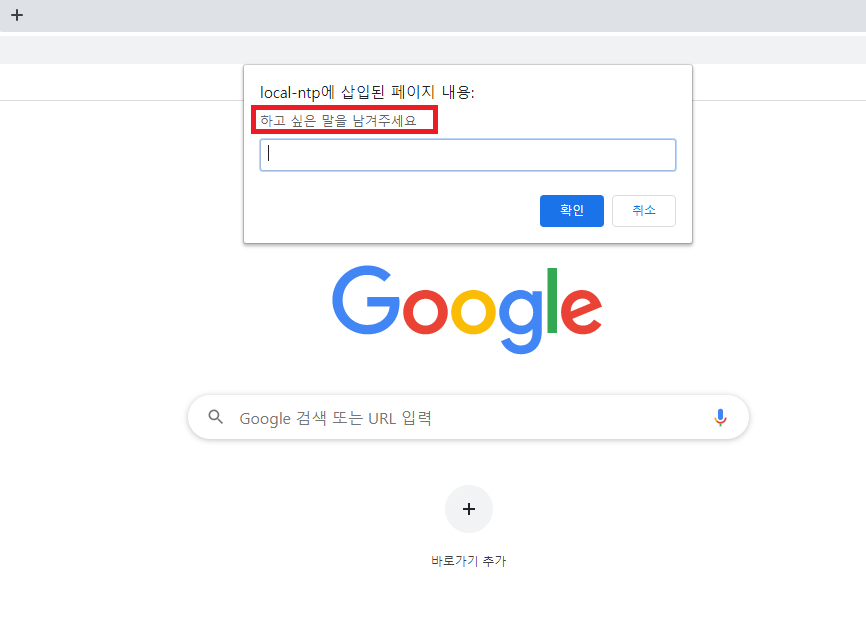Start voice search with microphone icon

coord(720,417)
